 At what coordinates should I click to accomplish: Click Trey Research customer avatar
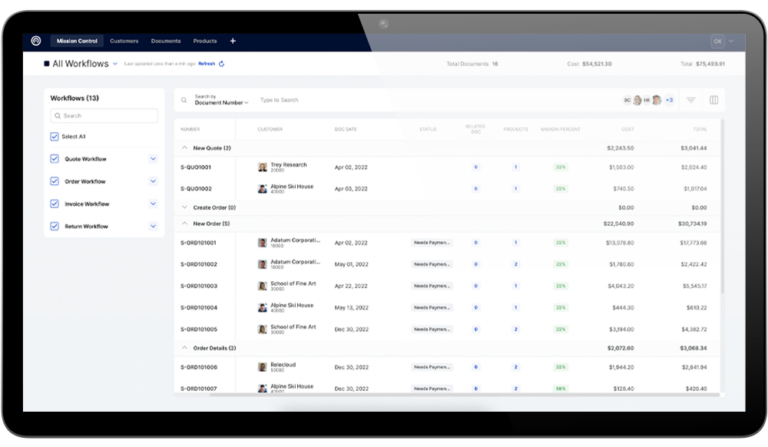tap(263, 167)
